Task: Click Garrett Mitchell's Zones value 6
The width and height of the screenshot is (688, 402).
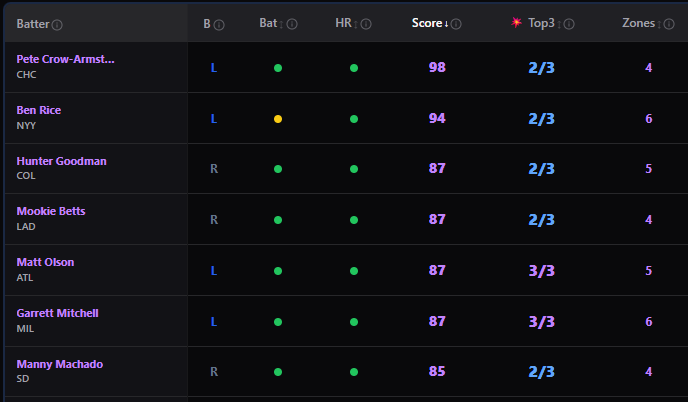Action: point(649,322)
